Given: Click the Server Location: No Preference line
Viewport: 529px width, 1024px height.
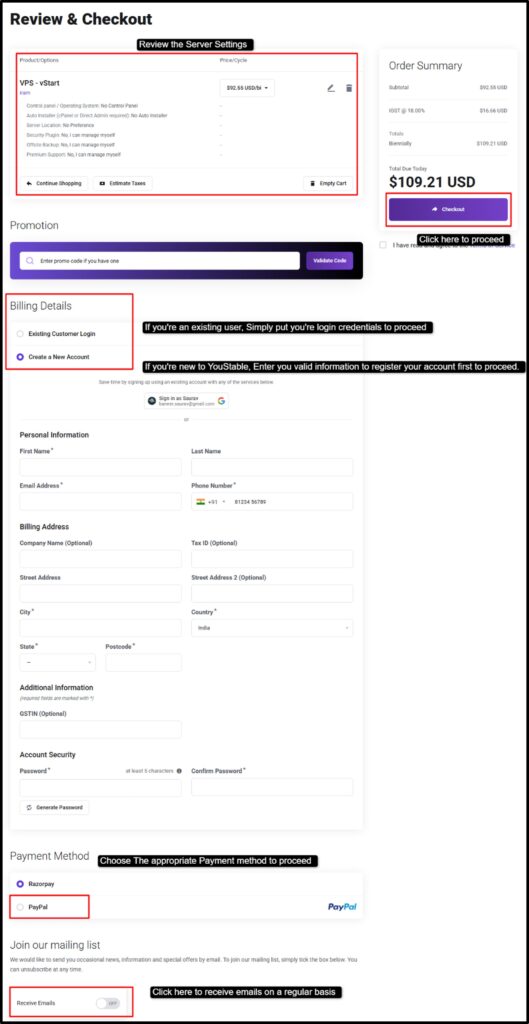Looking at the screenshot, I should pos(60,125).
